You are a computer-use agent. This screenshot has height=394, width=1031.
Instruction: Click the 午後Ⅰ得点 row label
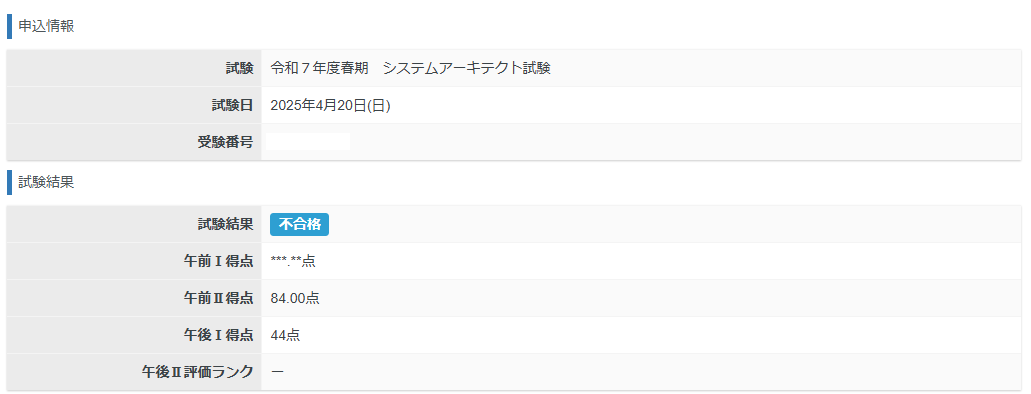click(x=218, y=335)
